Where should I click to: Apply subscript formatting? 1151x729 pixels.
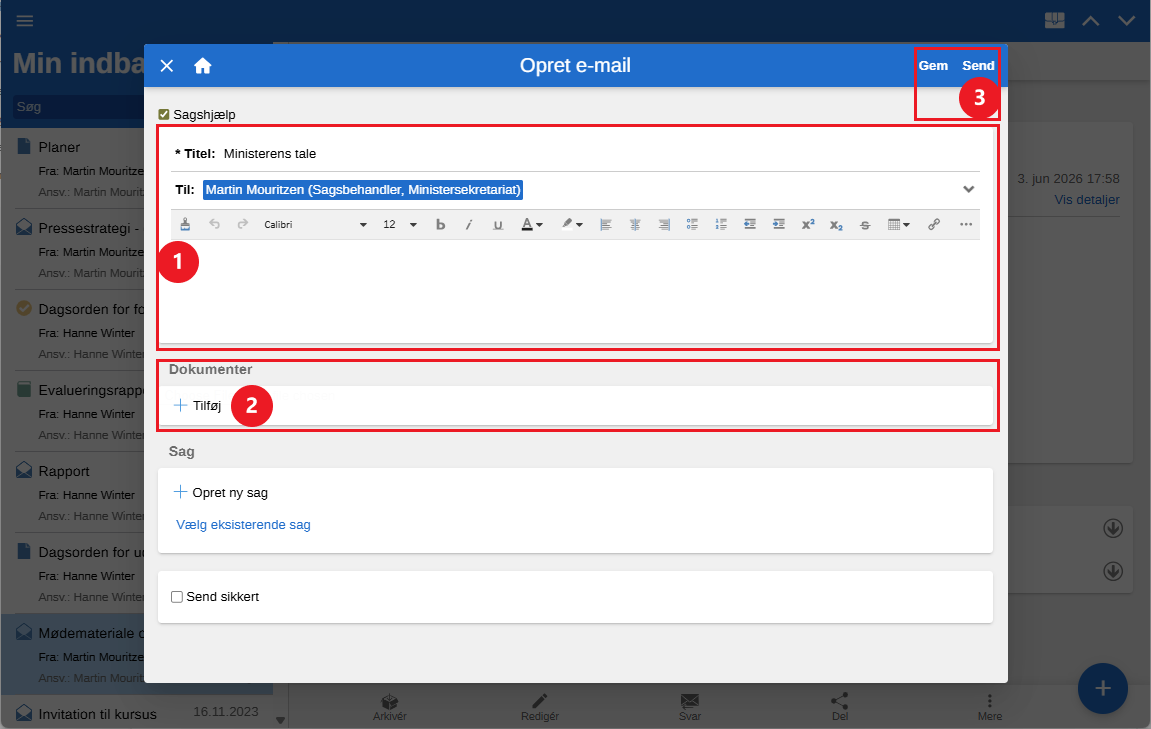836,225
